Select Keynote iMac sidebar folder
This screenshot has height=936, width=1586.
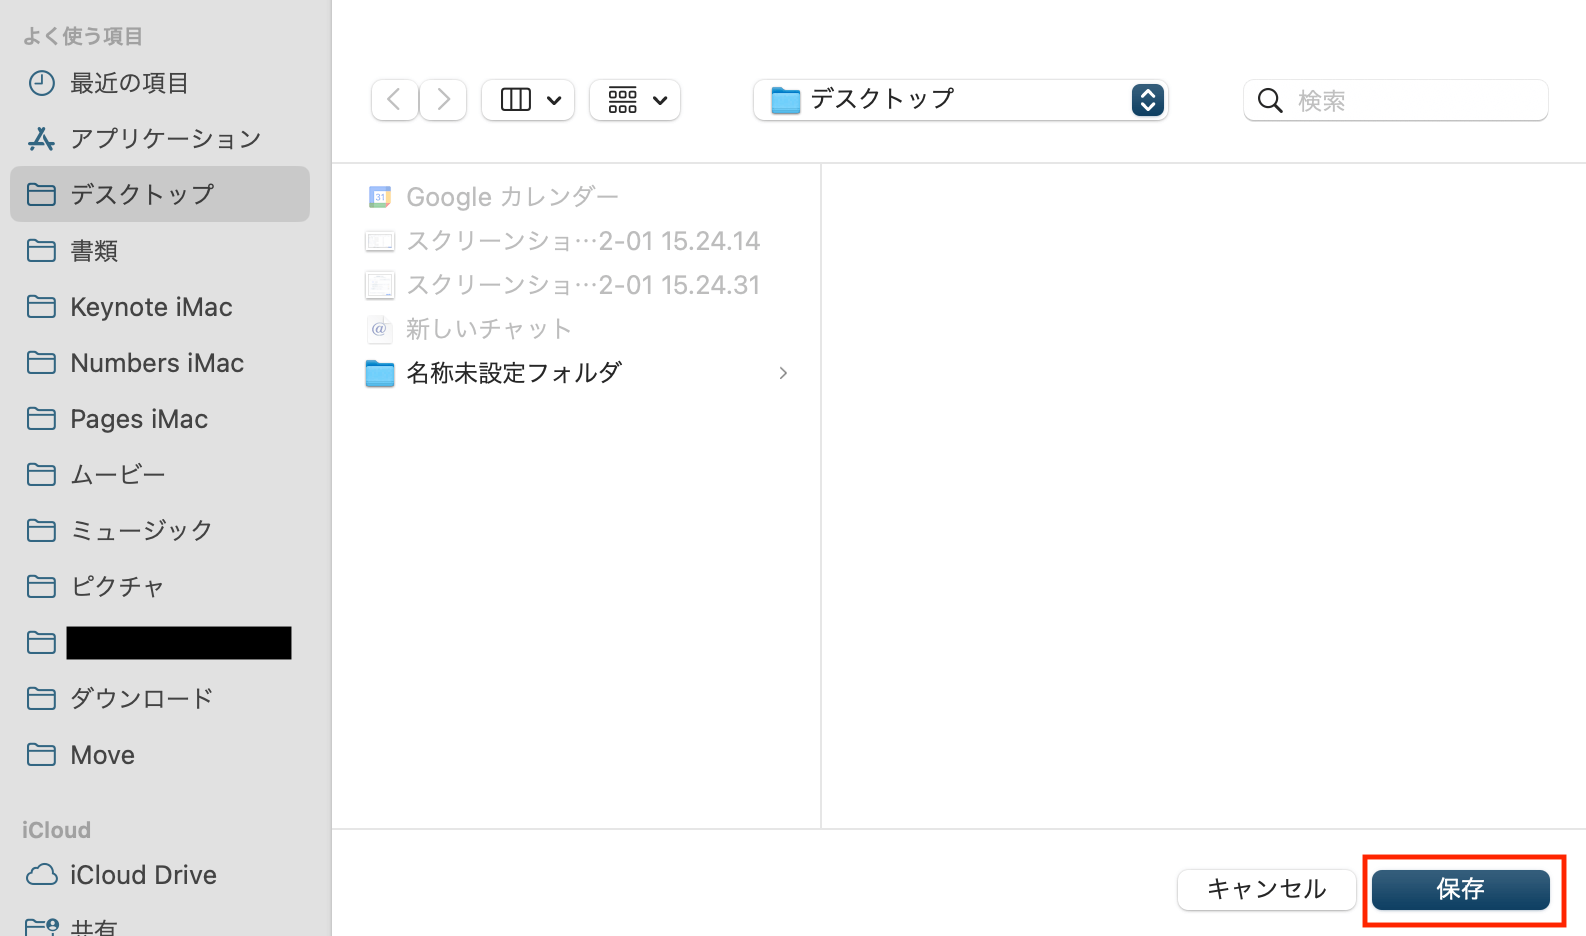(x=160, y=306)
